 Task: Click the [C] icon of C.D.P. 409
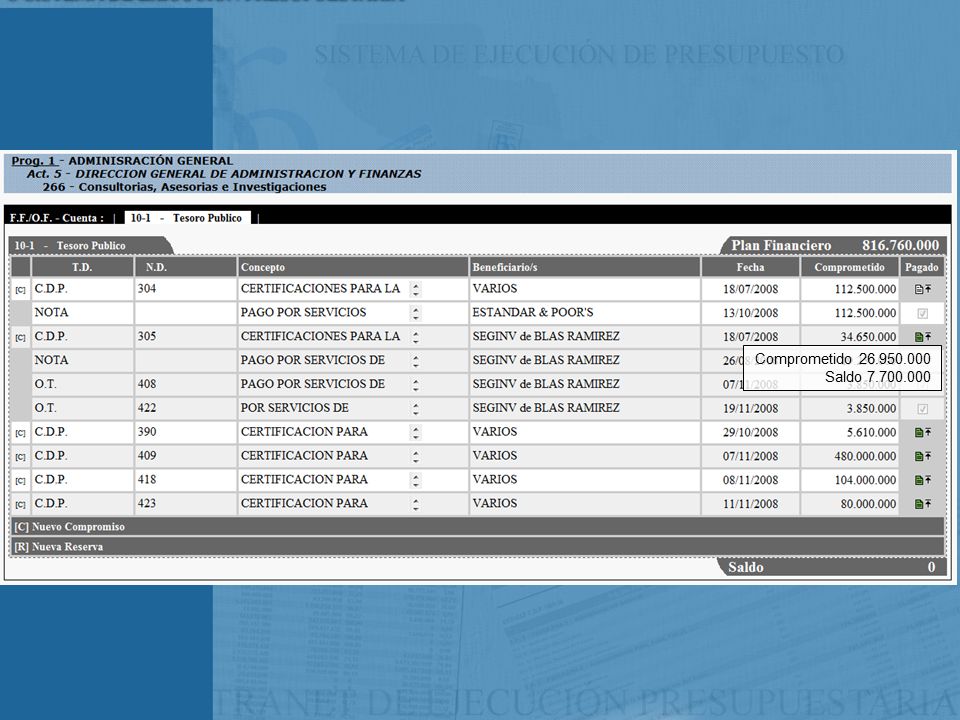pos(20,457)
